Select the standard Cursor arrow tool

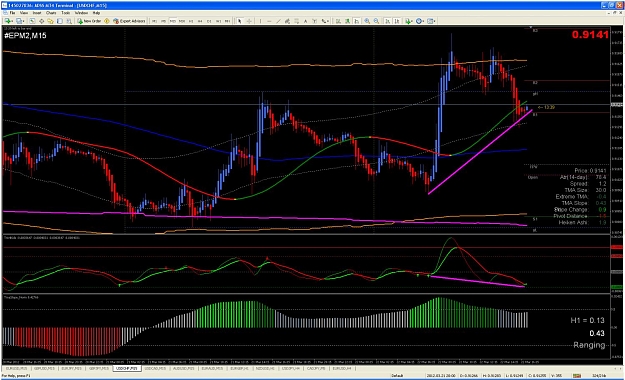240,21
